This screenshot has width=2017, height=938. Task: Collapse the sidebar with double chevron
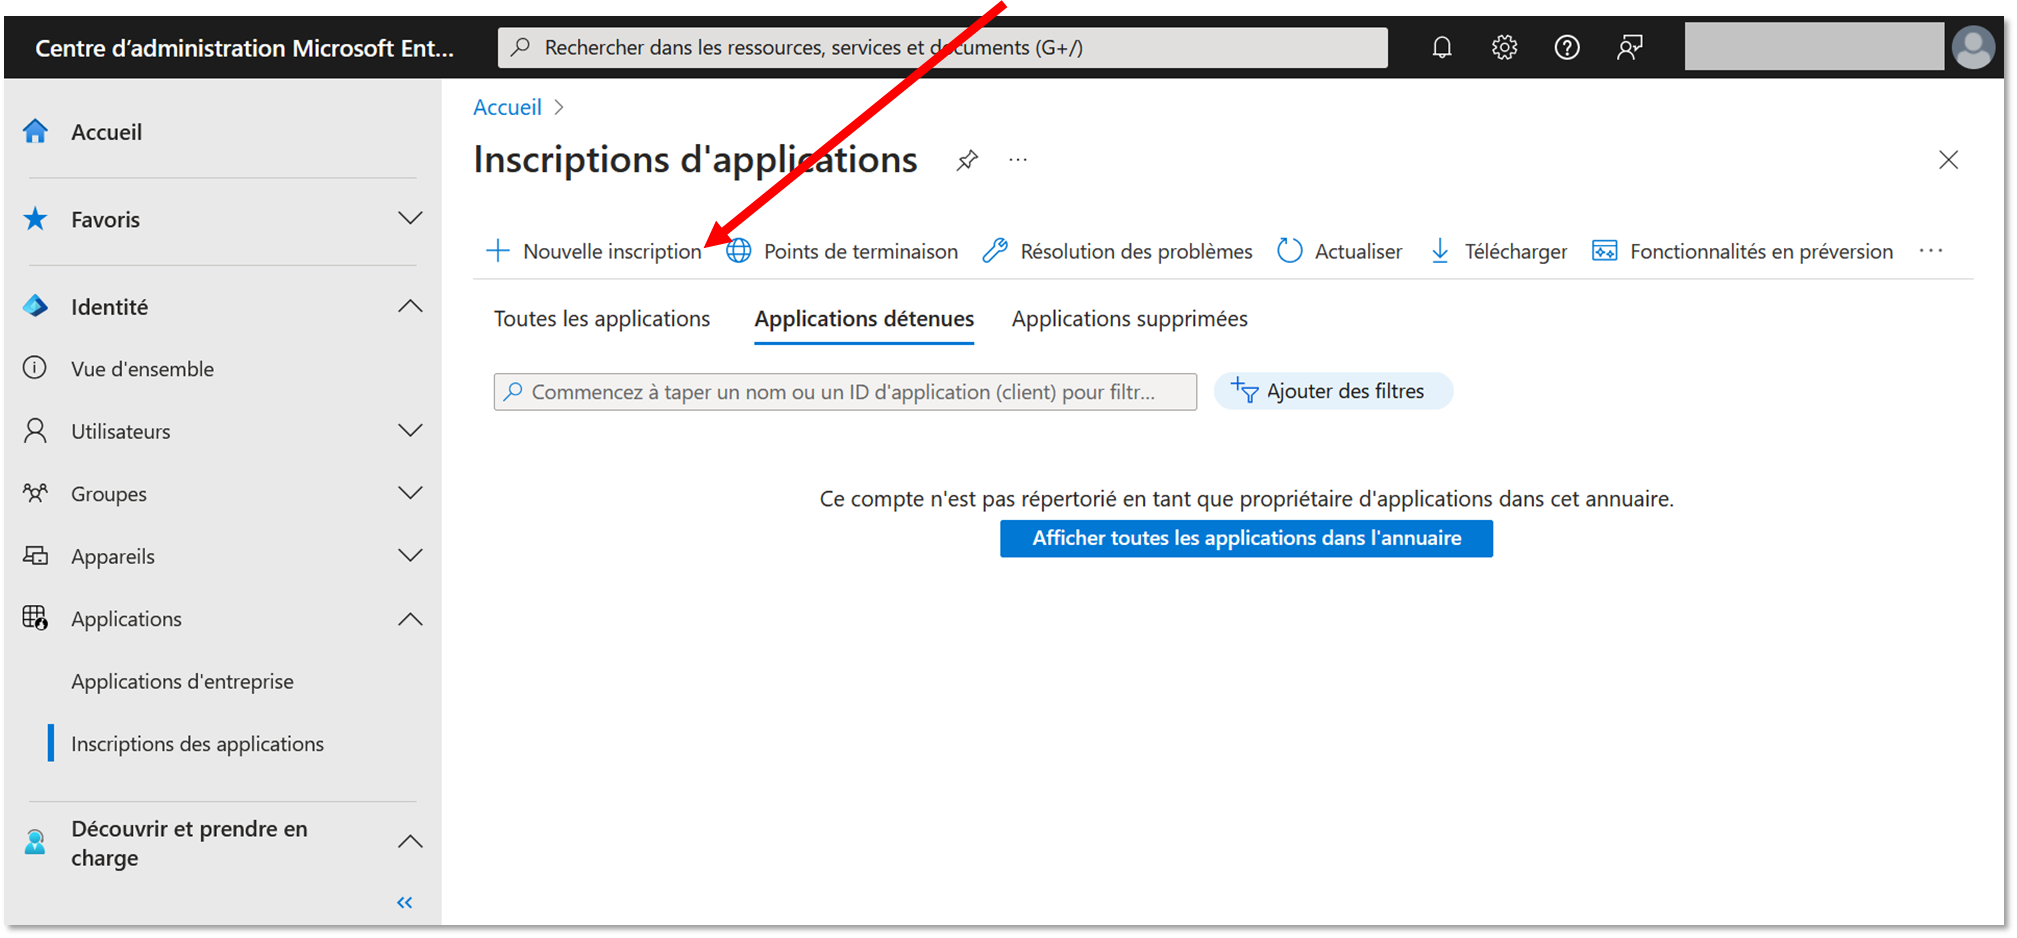coord(404,902)
